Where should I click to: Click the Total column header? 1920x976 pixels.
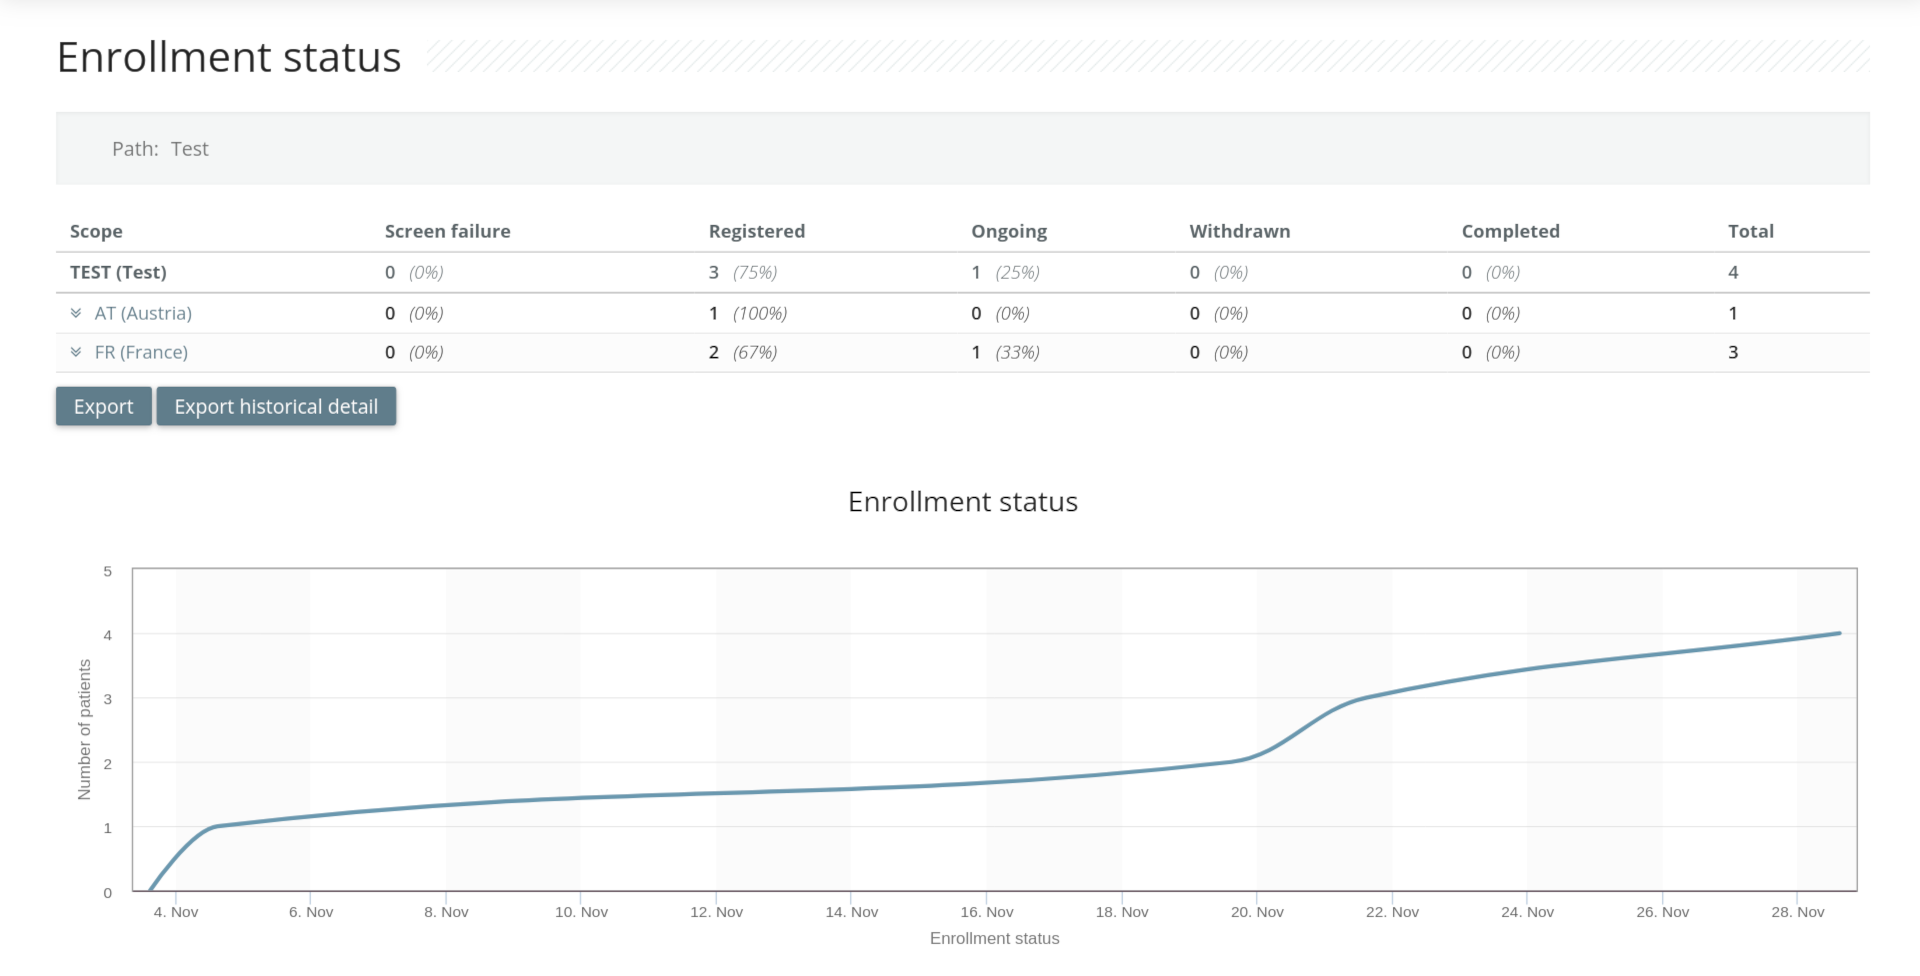1750,231
